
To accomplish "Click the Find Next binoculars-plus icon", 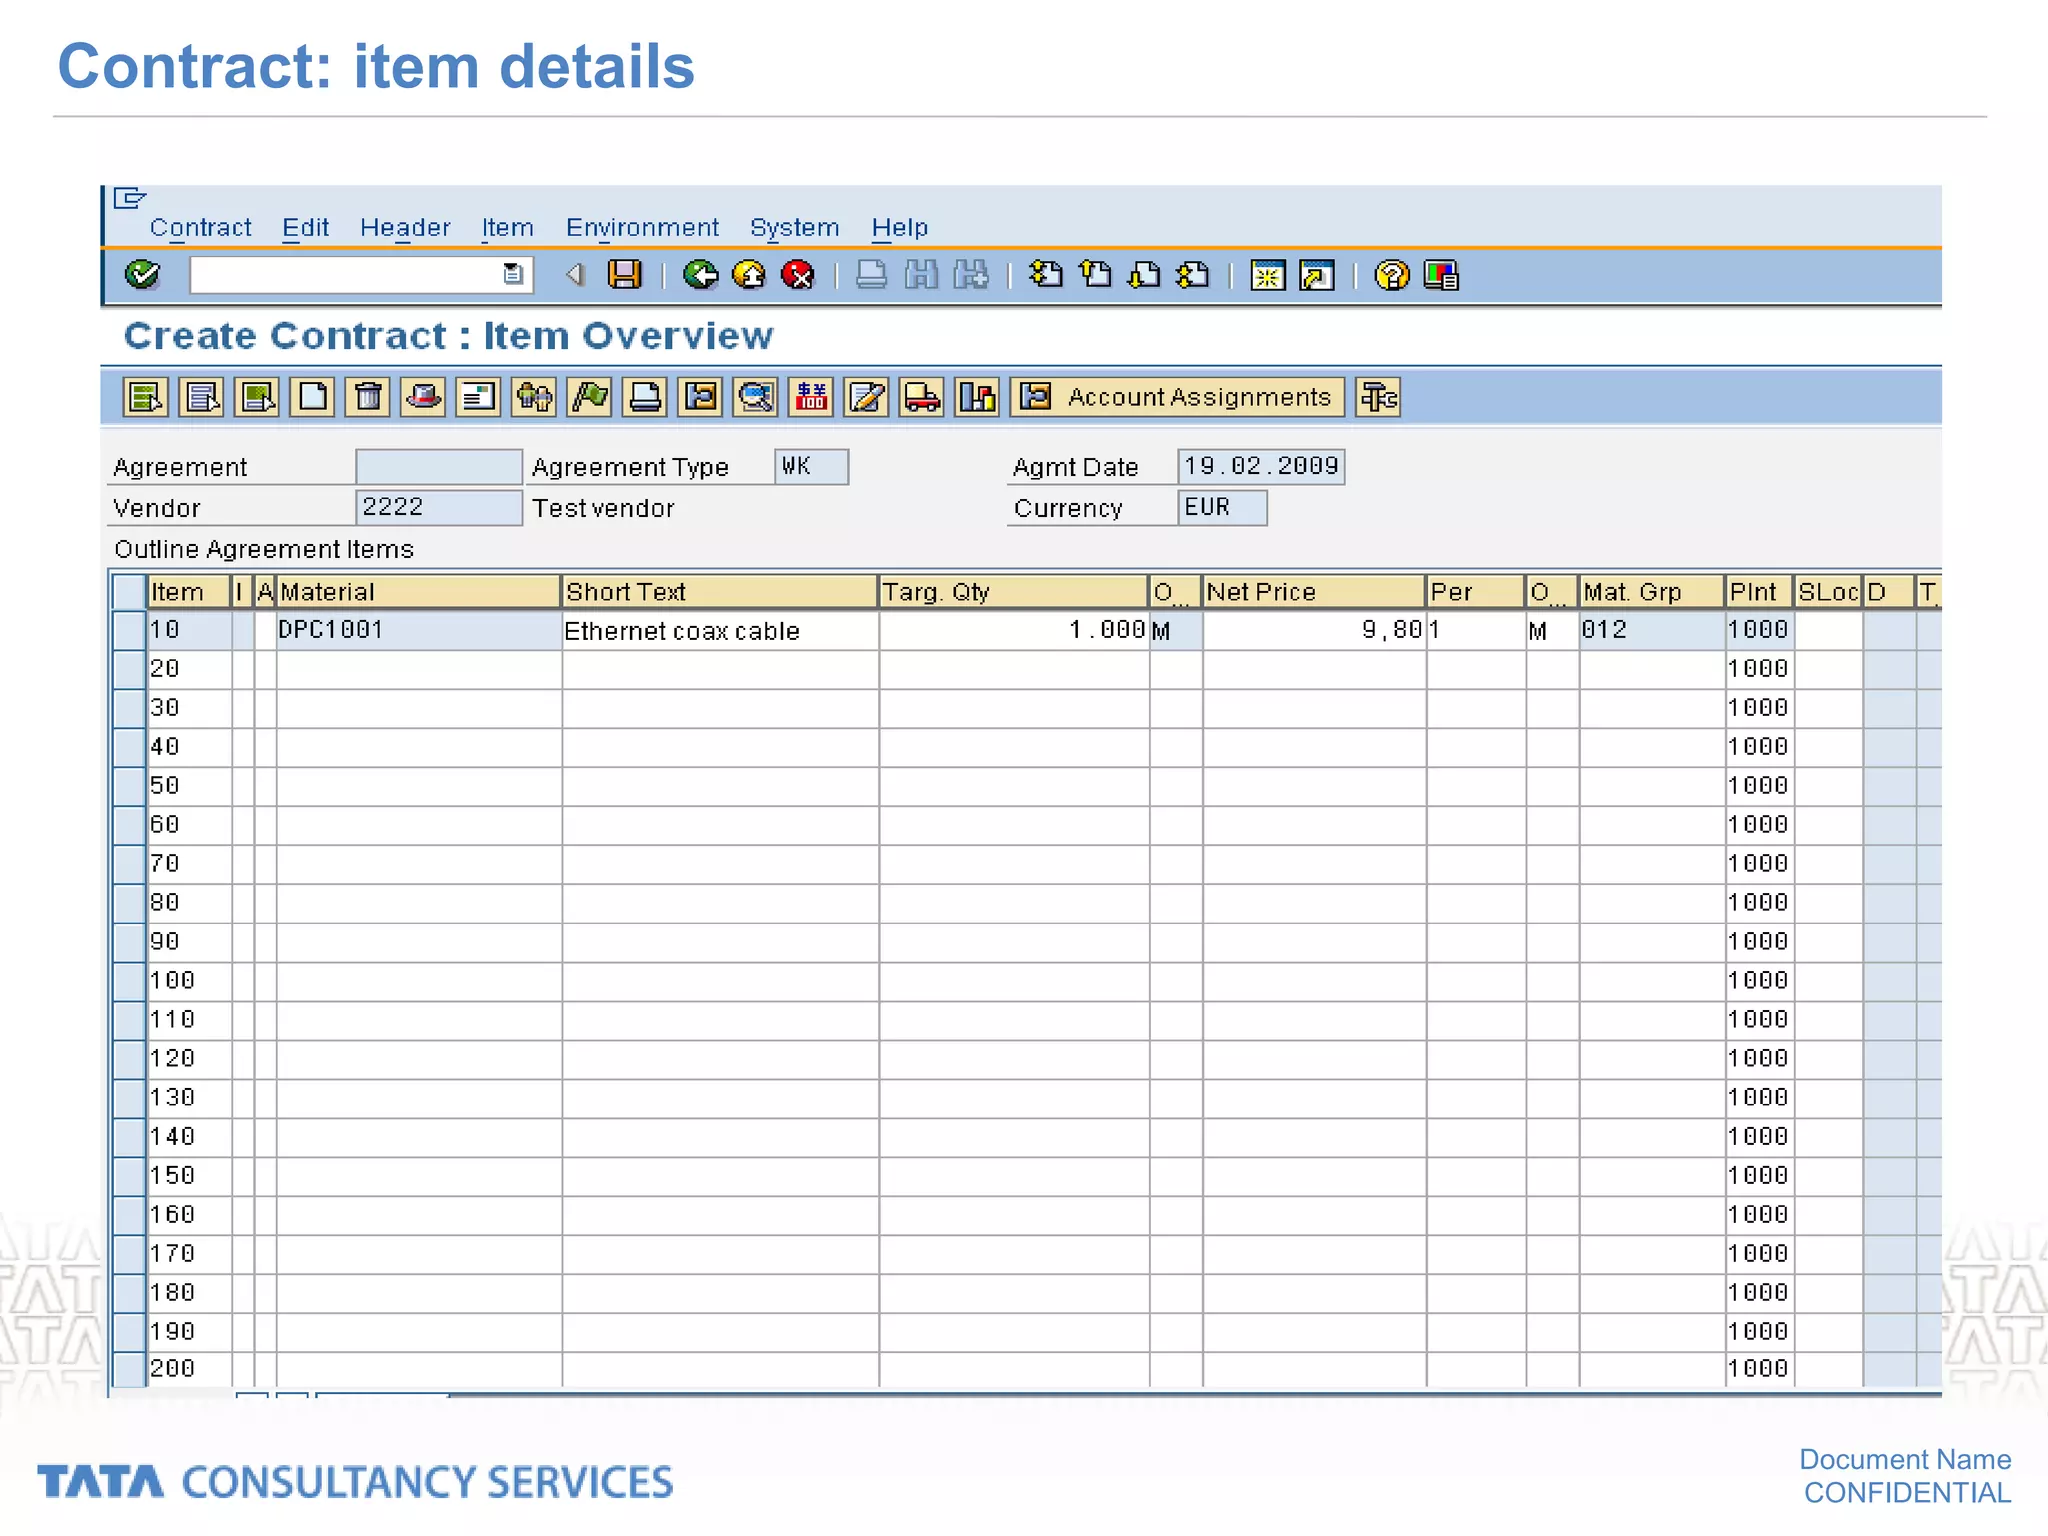I will point(971,274).
